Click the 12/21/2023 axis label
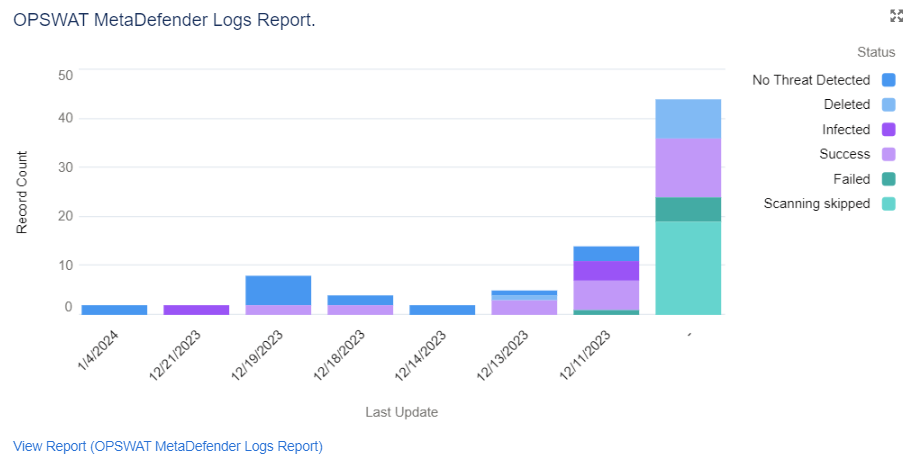The image size is (907, 457). click(175, 355)
